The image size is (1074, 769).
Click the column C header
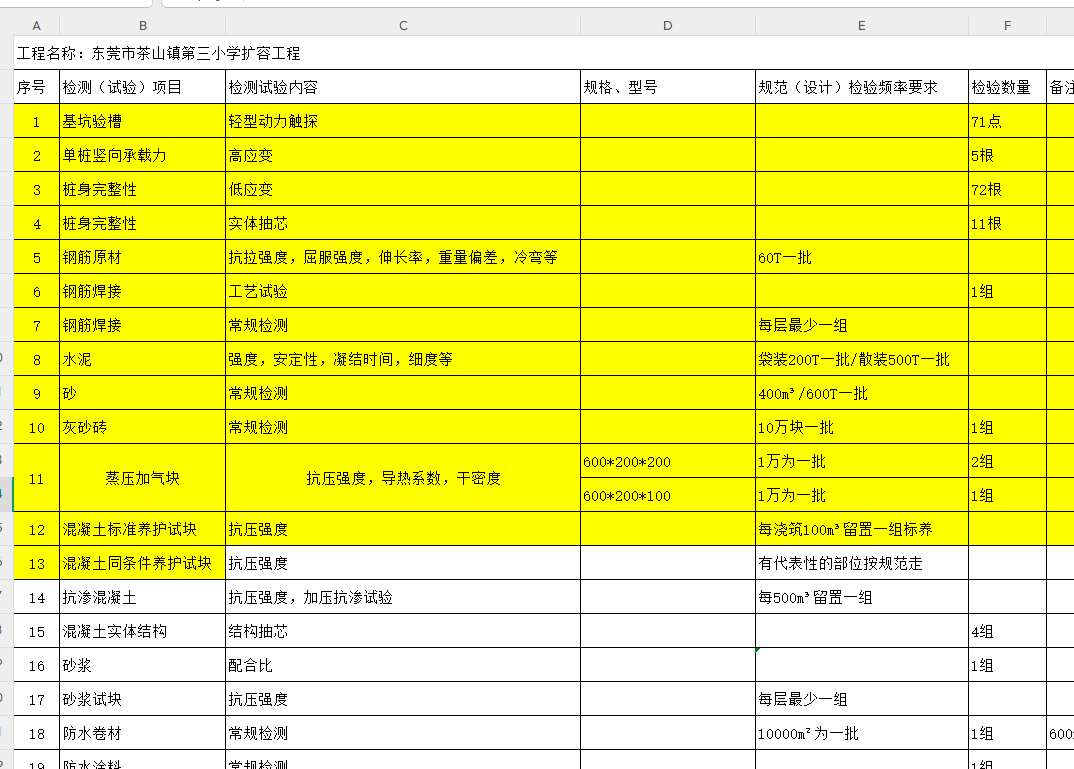point(402,25)
